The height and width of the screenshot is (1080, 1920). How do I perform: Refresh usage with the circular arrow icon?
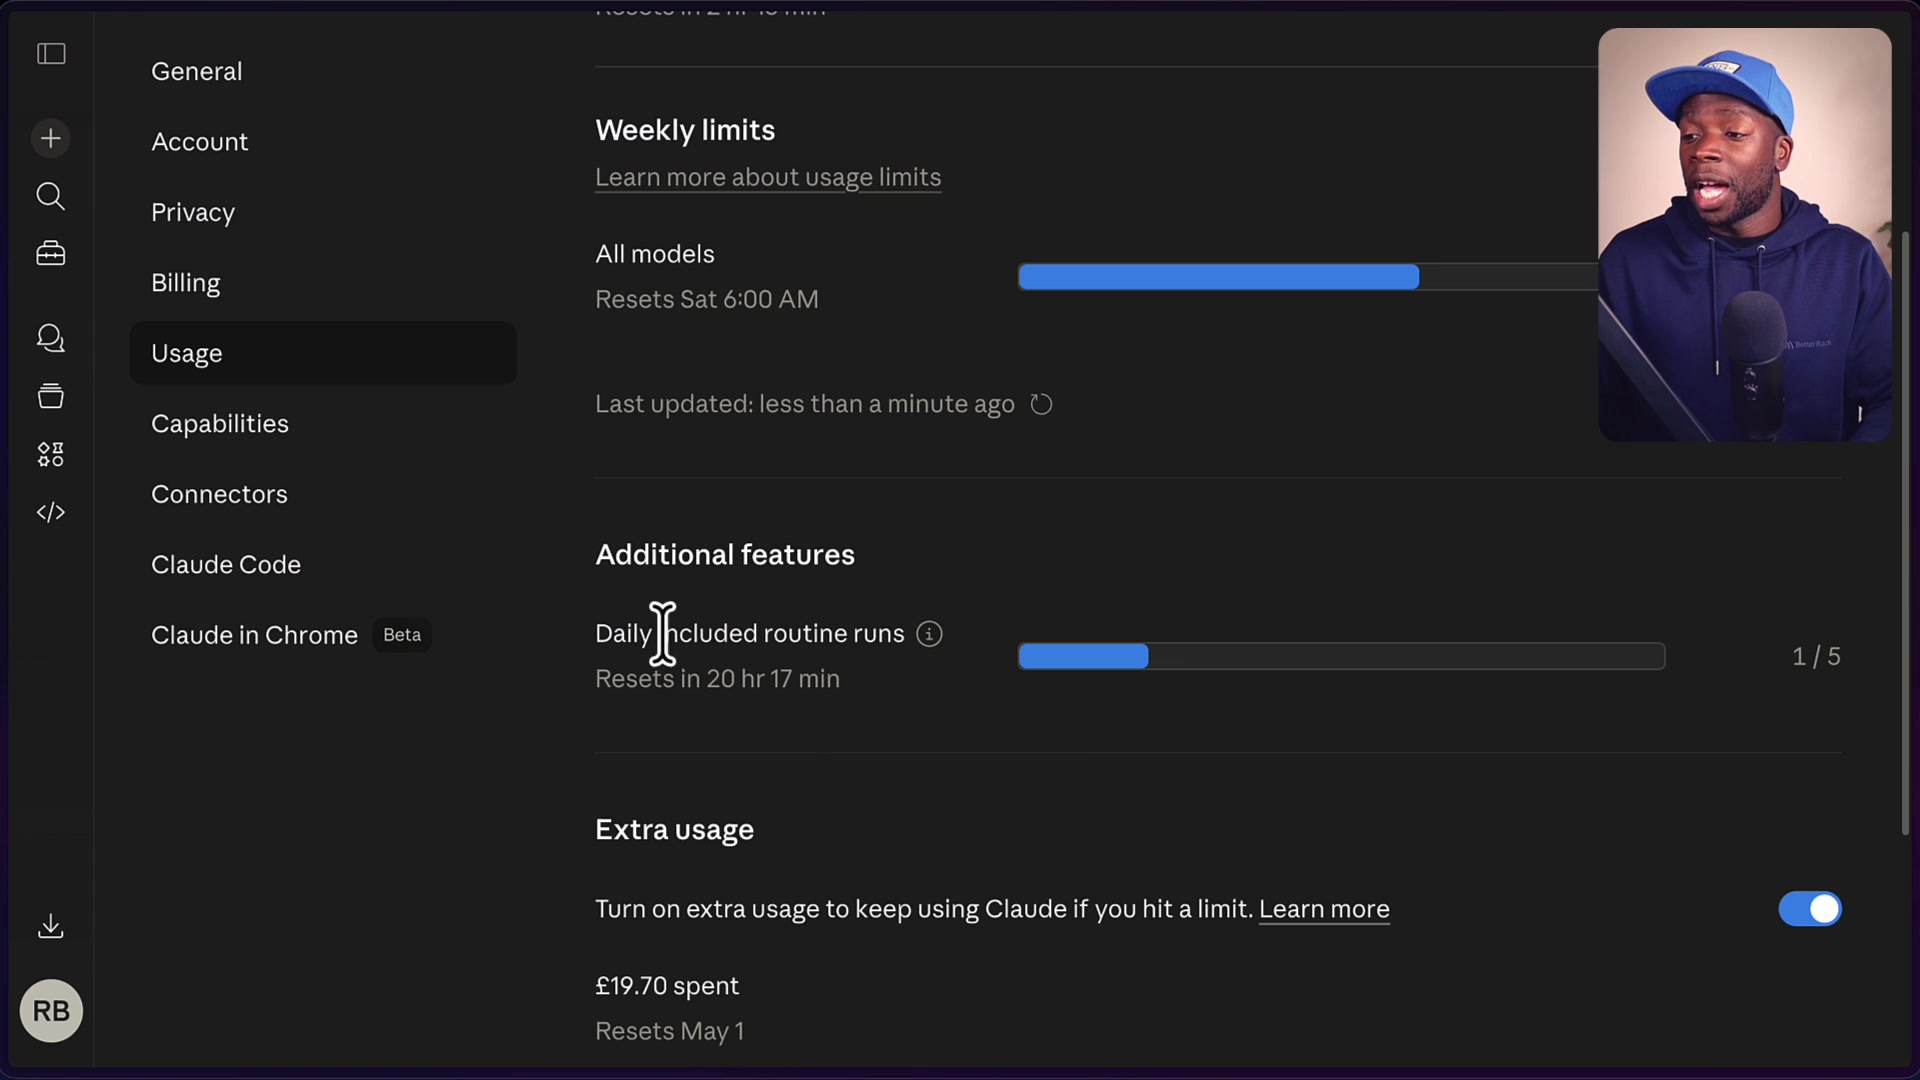tap(1041, 404)
